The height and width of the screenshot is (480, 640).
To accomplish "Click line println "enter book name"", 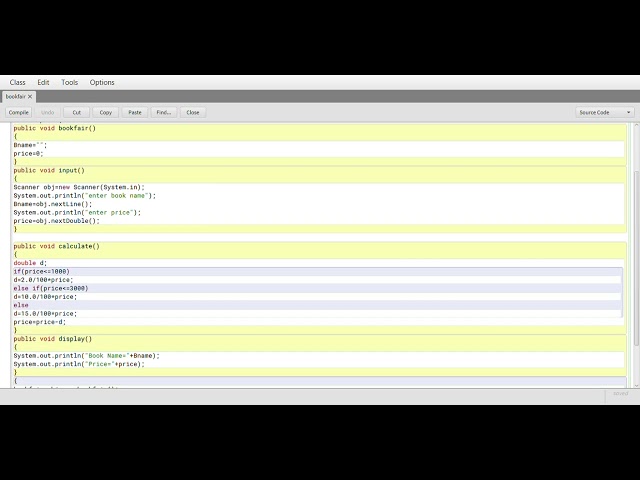I will (84, 196).
